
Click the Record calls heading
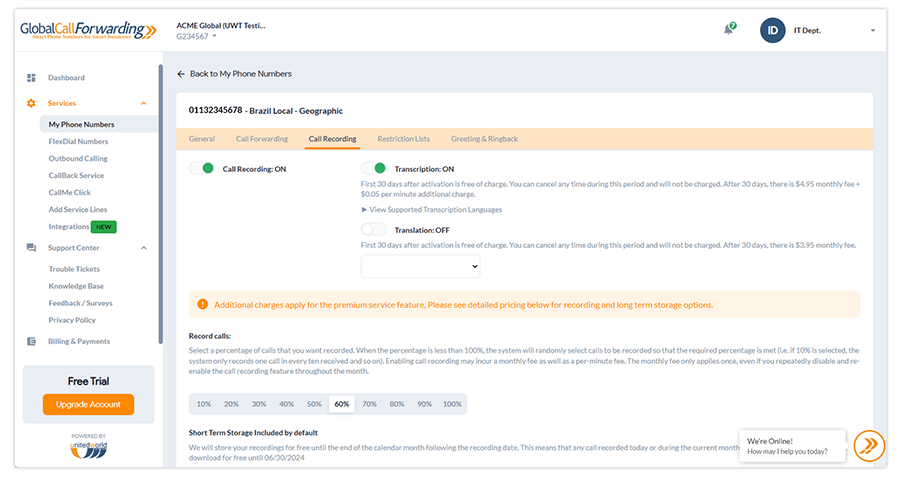click(x=210, y=336)
